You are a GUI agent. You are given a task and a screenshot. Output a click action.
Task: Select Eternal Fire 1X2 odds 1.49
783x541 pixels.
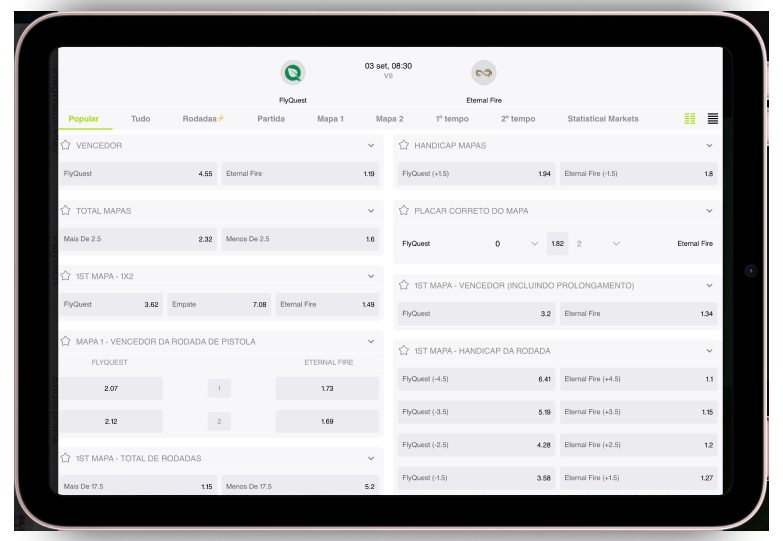(x=327, y=304)
